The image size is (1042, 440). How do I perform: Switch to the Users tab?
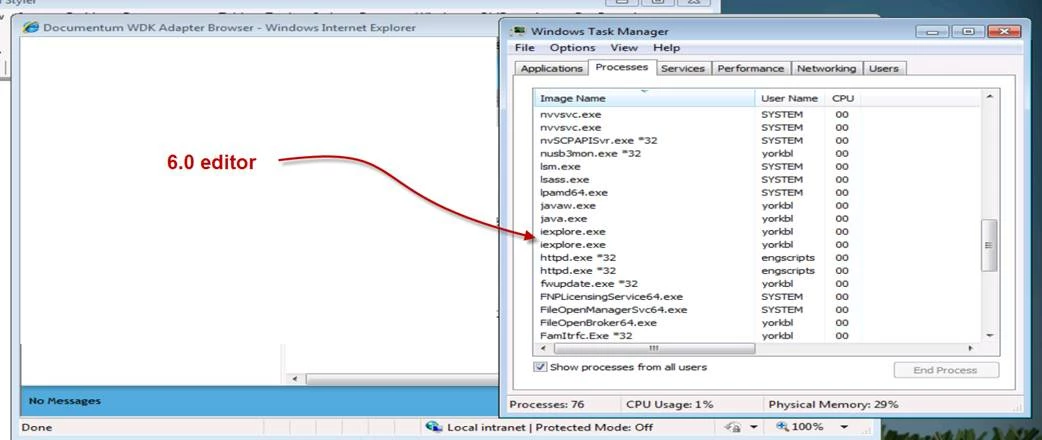(884, 68)
